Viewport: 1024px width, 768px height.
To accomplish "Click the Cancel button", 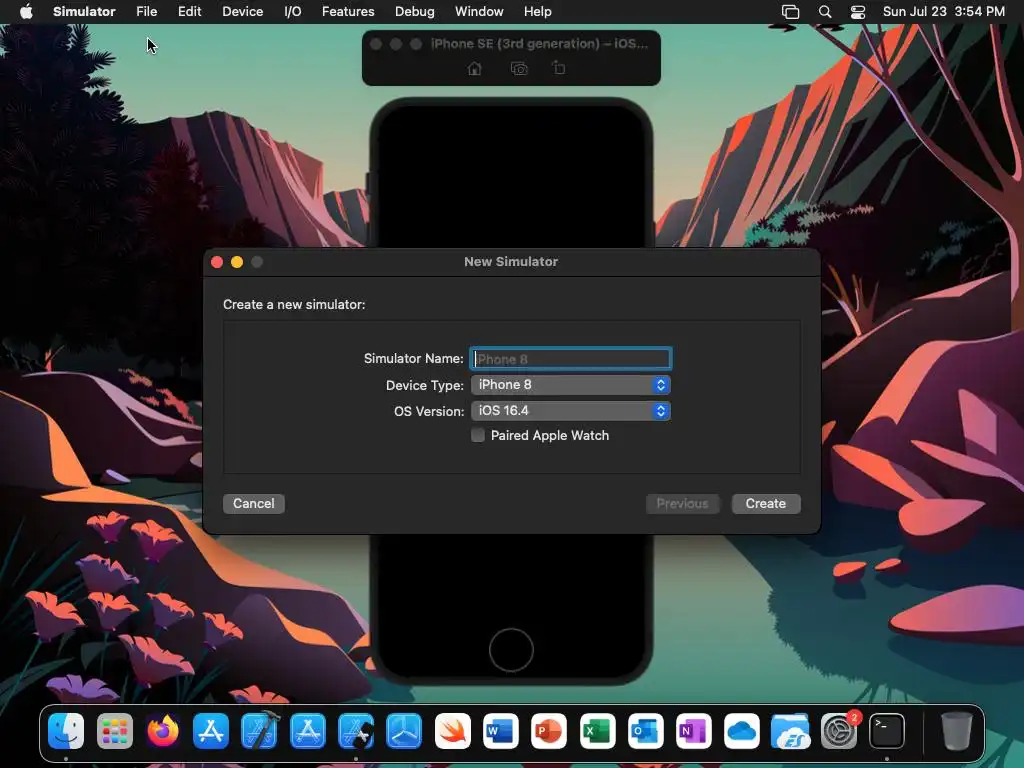I will (x=253, y=504).
